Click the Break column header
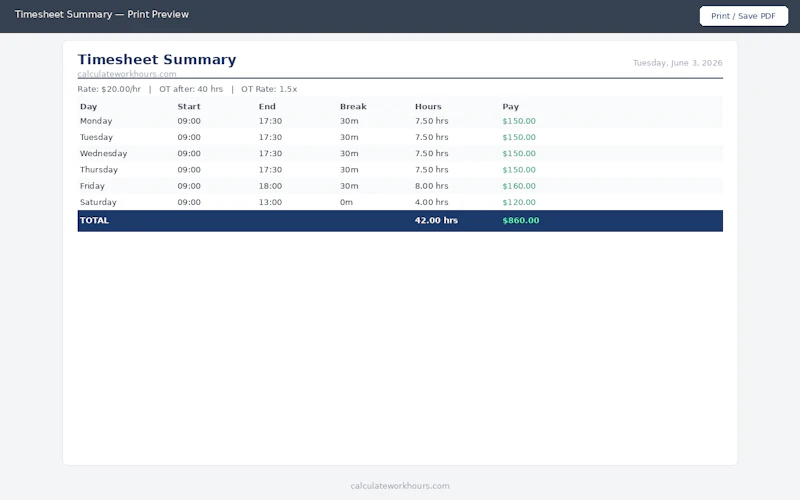The height and width of the screenshot is (500, 800). pos(353,107)
